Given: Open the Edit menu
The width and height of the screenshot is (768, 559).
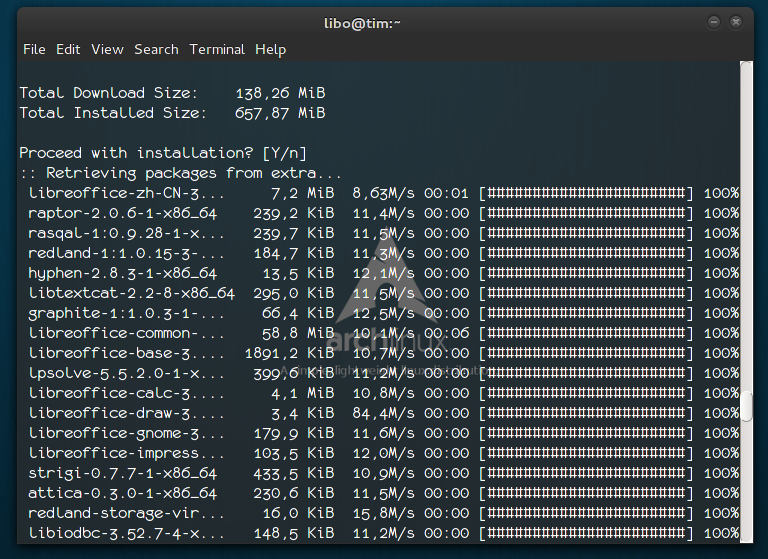Looking at the screenshot, I should pyautogui.click(x=68, y=49).
